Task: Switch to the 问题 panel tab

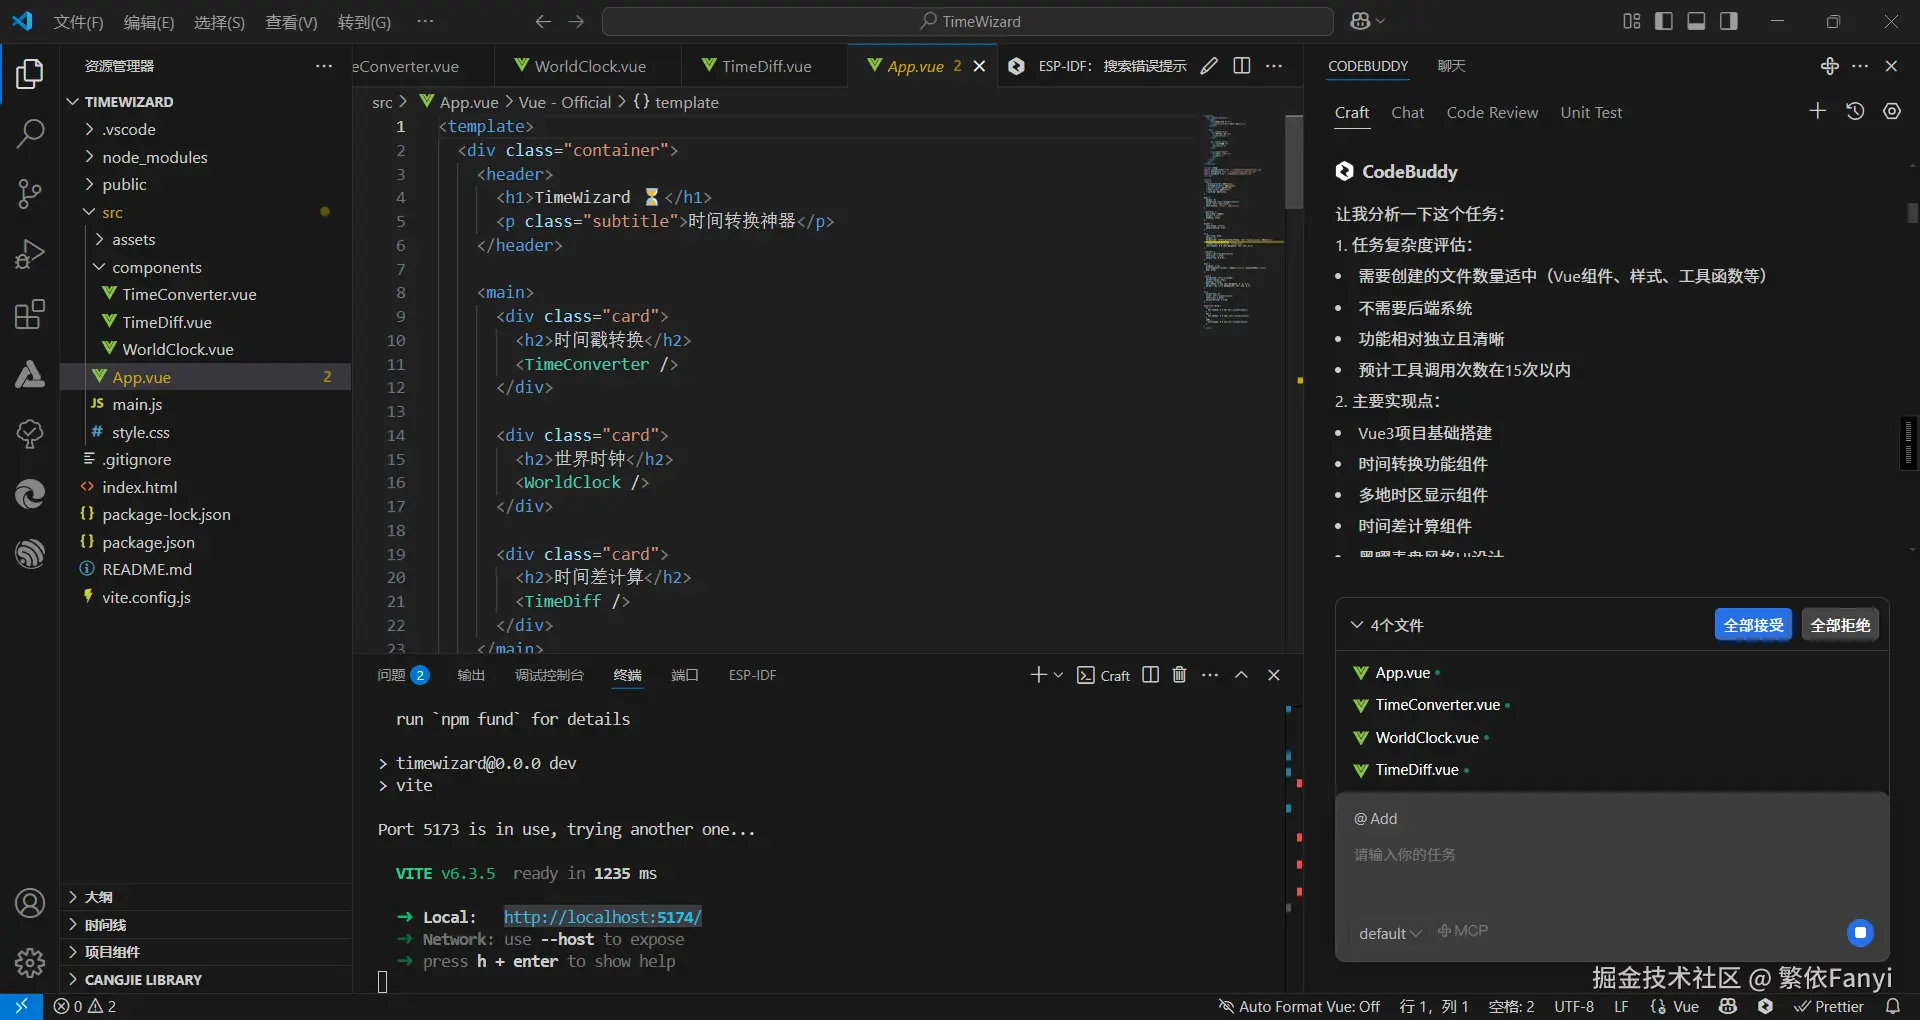Action: [402, 675]
